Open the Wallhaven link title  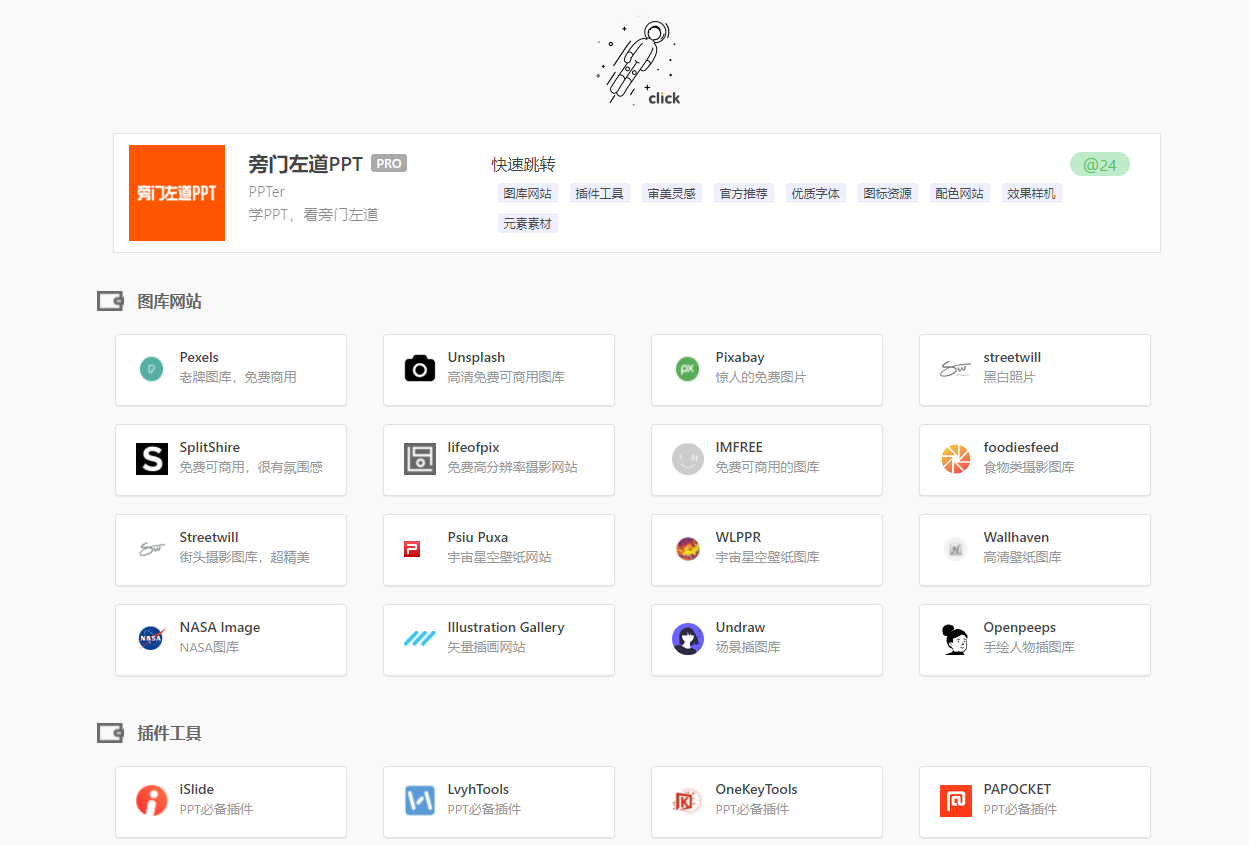1016,537
